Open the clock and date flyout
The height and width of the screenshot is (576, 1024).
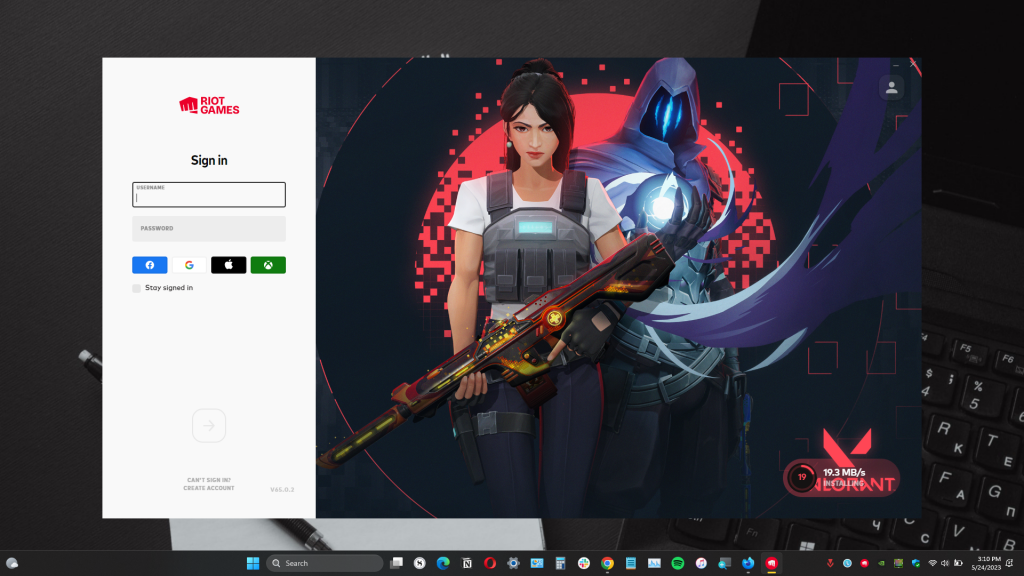986,563
